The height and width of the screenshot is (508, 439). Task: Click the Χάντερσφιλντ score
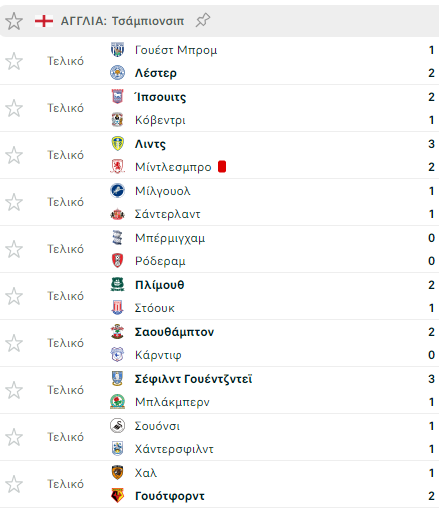pyautogui.click(x=432, y=449)
